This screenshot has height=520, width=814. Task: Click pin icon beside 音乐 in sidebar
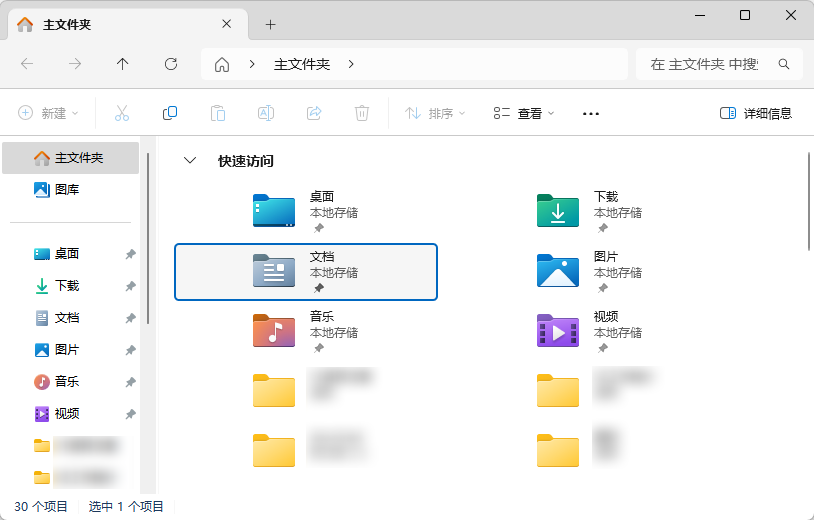click(x=130, y=382)
